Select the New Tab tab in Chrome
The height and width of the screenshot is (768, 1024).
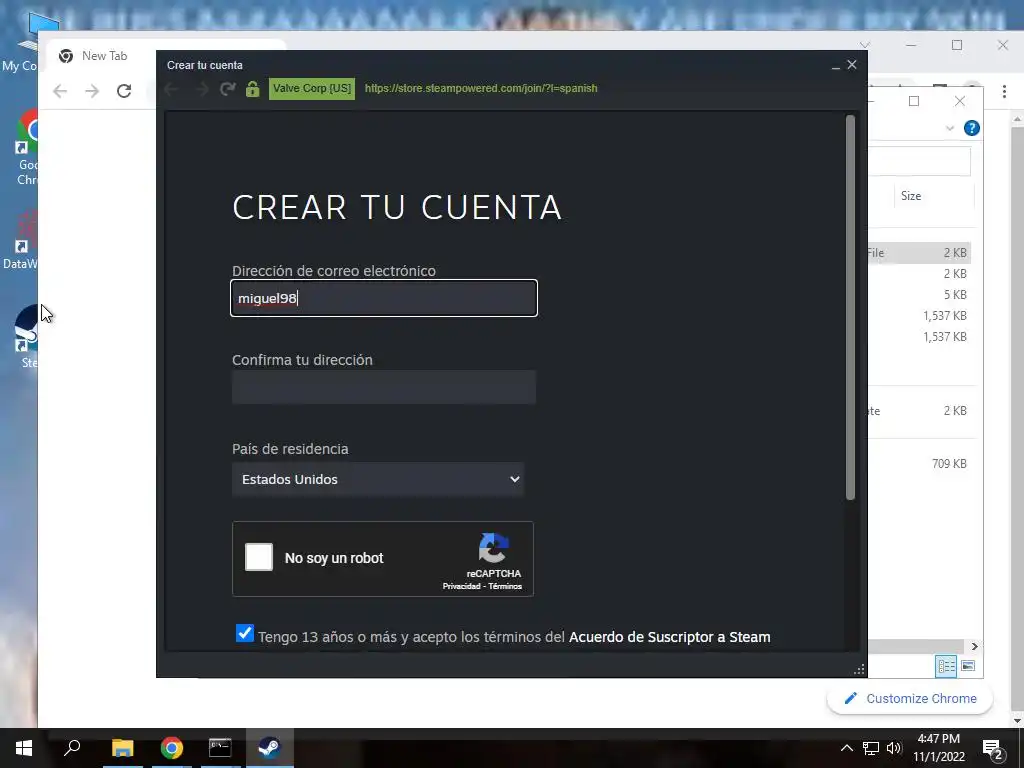click(104, 56)
